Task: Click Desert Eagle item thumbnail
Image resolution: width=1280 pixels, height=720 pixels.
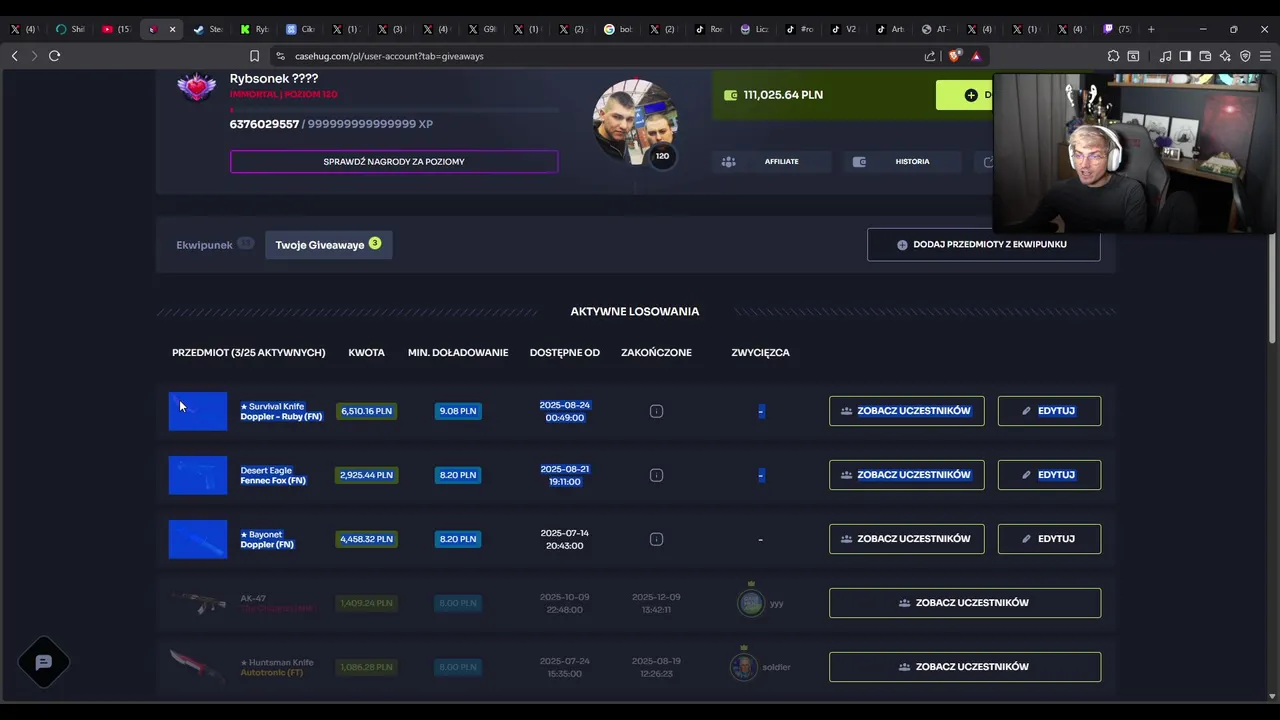Action: tap(198, 475)
